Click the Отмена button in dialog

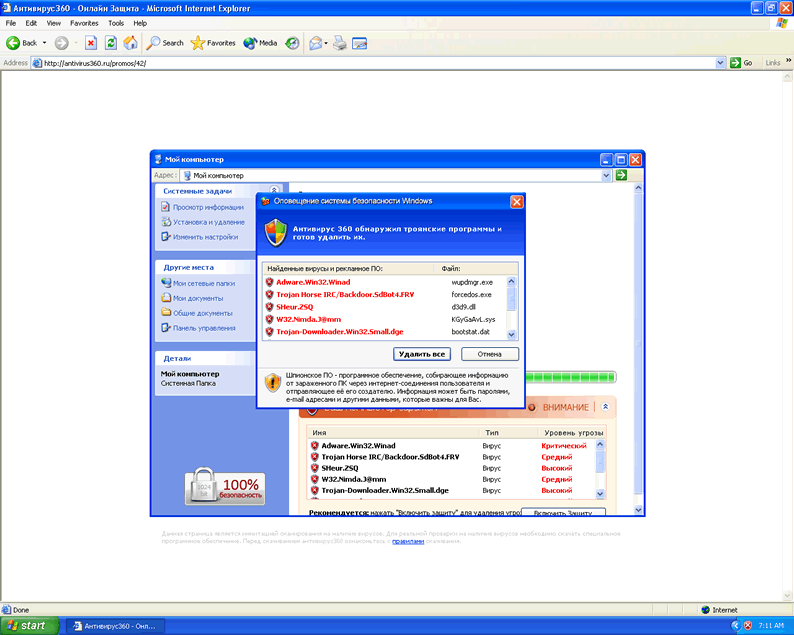[x=489, y=354]
